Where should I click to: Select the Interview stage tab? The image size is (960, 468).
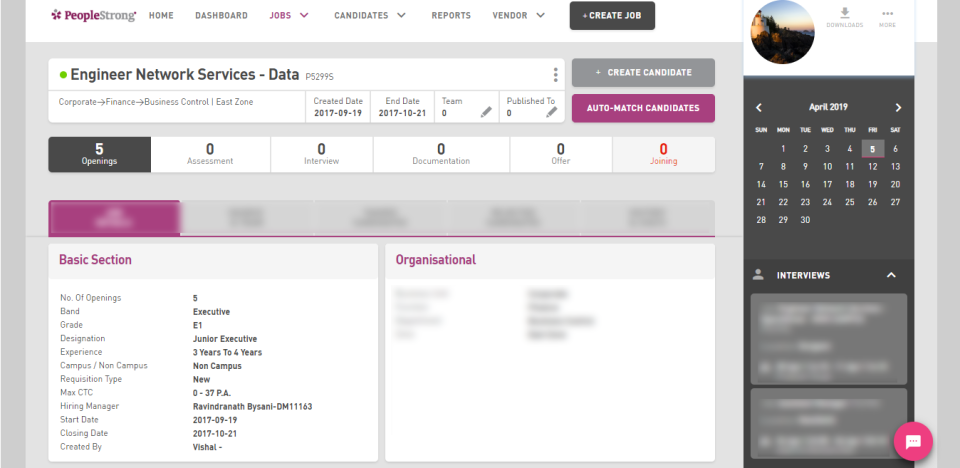pyautogui.click(x=321, y=154)
